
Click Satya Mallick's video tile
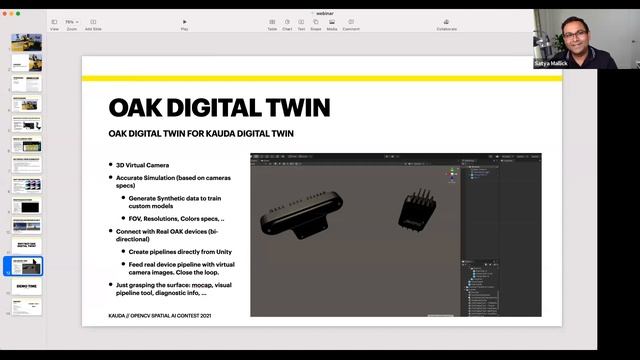coord(587,39)
